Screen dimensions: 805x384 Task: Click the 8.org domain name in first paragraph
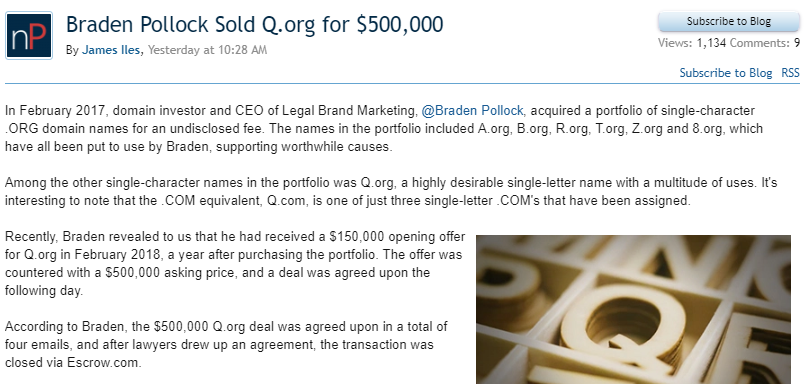[705, 128]
